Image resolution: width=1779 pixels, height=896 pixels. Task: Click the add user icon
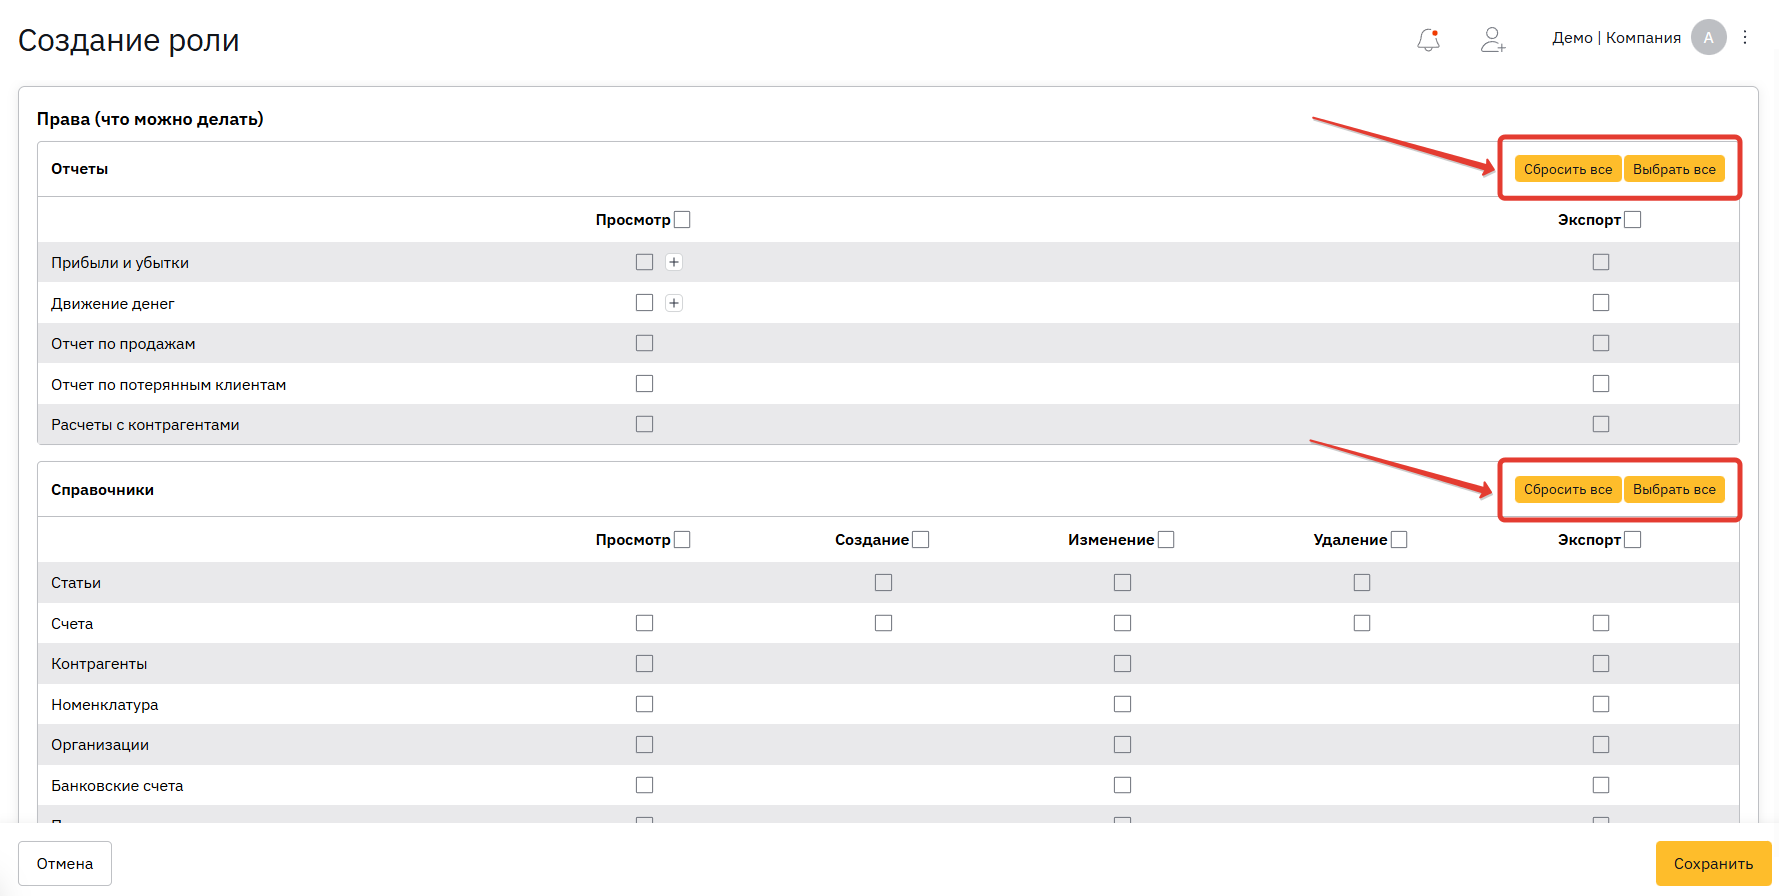(x=1492, y=39)
